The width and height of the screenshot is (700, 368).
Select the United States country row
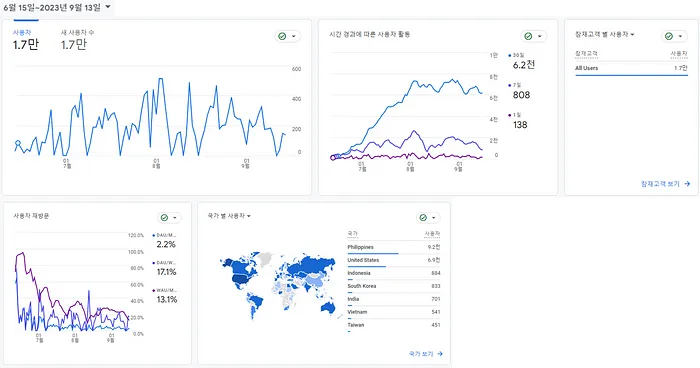pyautogui.click(x=394, y=260)
